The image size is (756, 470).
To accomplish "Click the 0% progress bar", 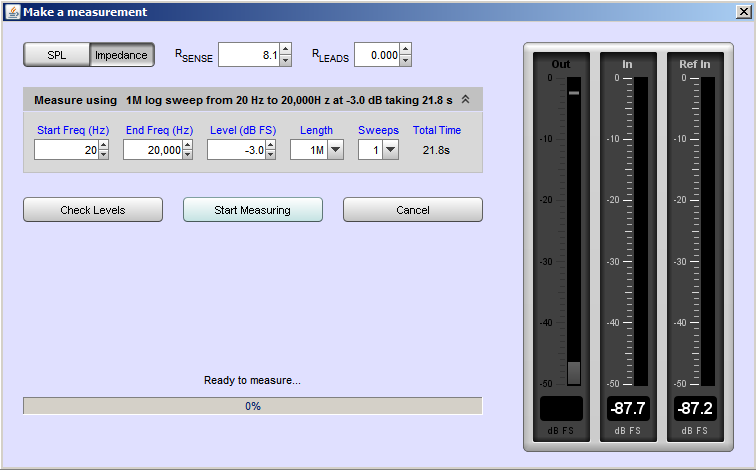I will 253,406.
